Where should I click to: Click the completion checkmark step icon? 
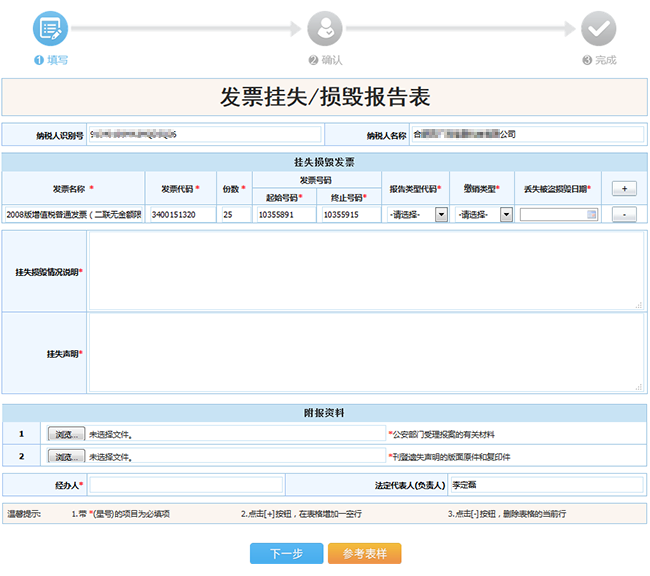[598, 29]
